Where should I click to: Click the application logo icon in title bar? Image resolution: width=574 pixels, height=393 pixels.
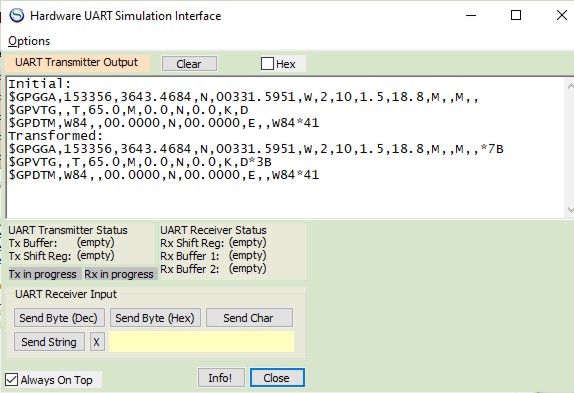(16, 16)
